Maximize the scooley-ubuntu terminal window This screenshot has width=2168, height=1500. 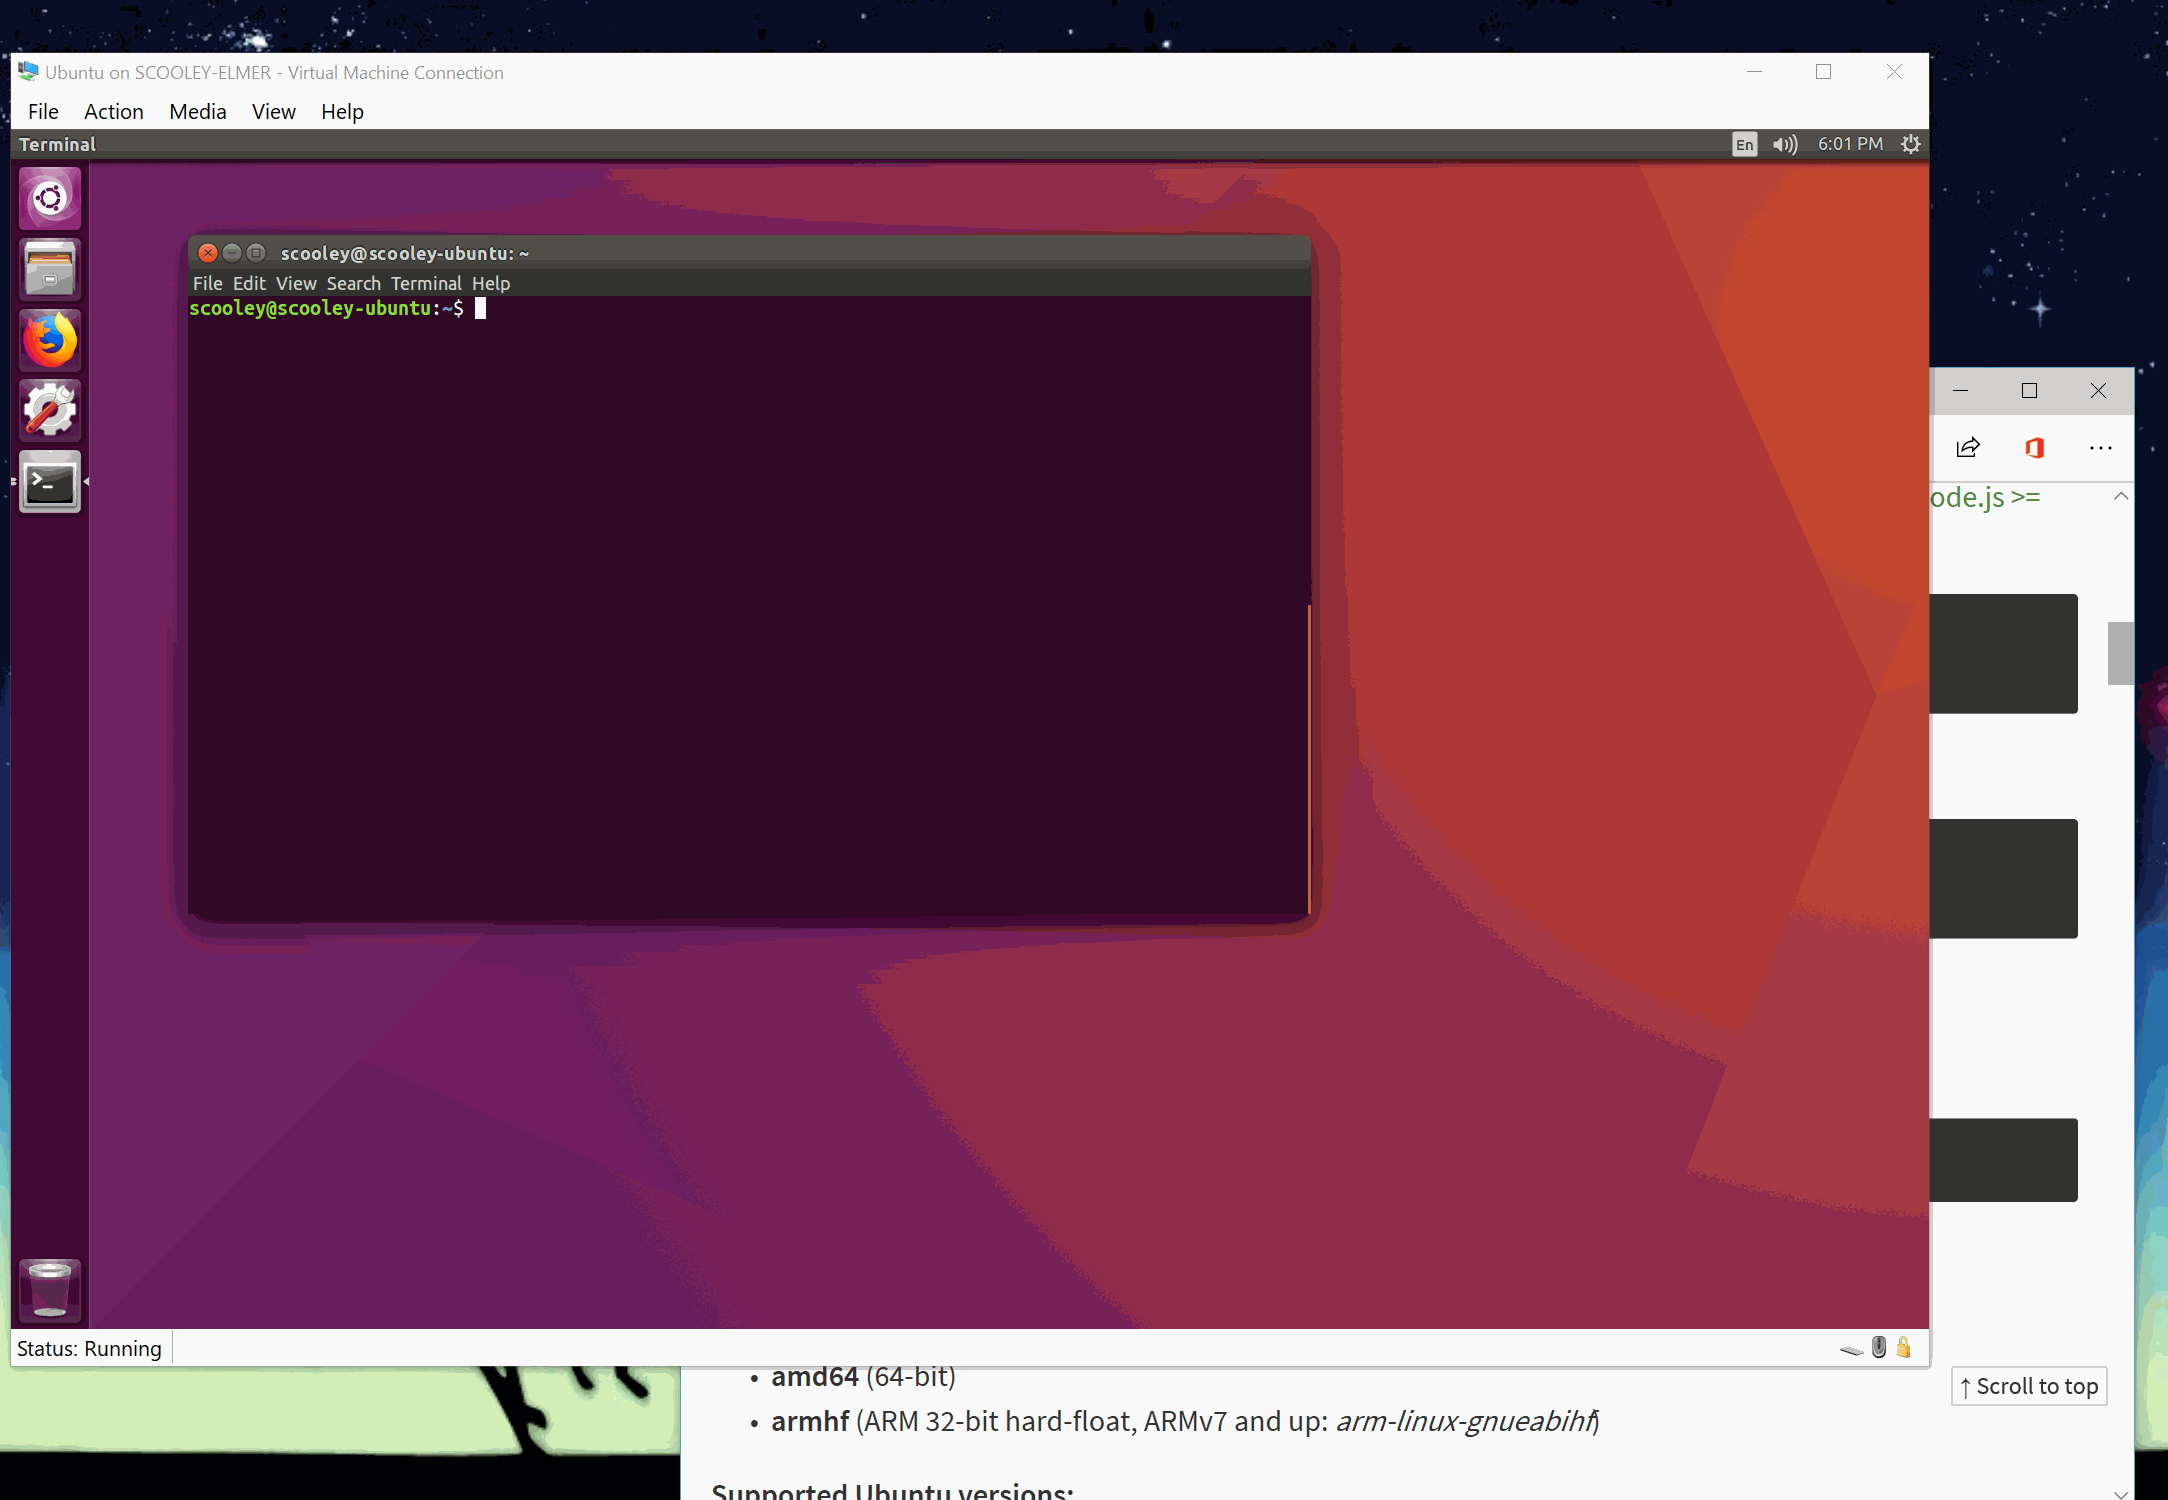256,253
